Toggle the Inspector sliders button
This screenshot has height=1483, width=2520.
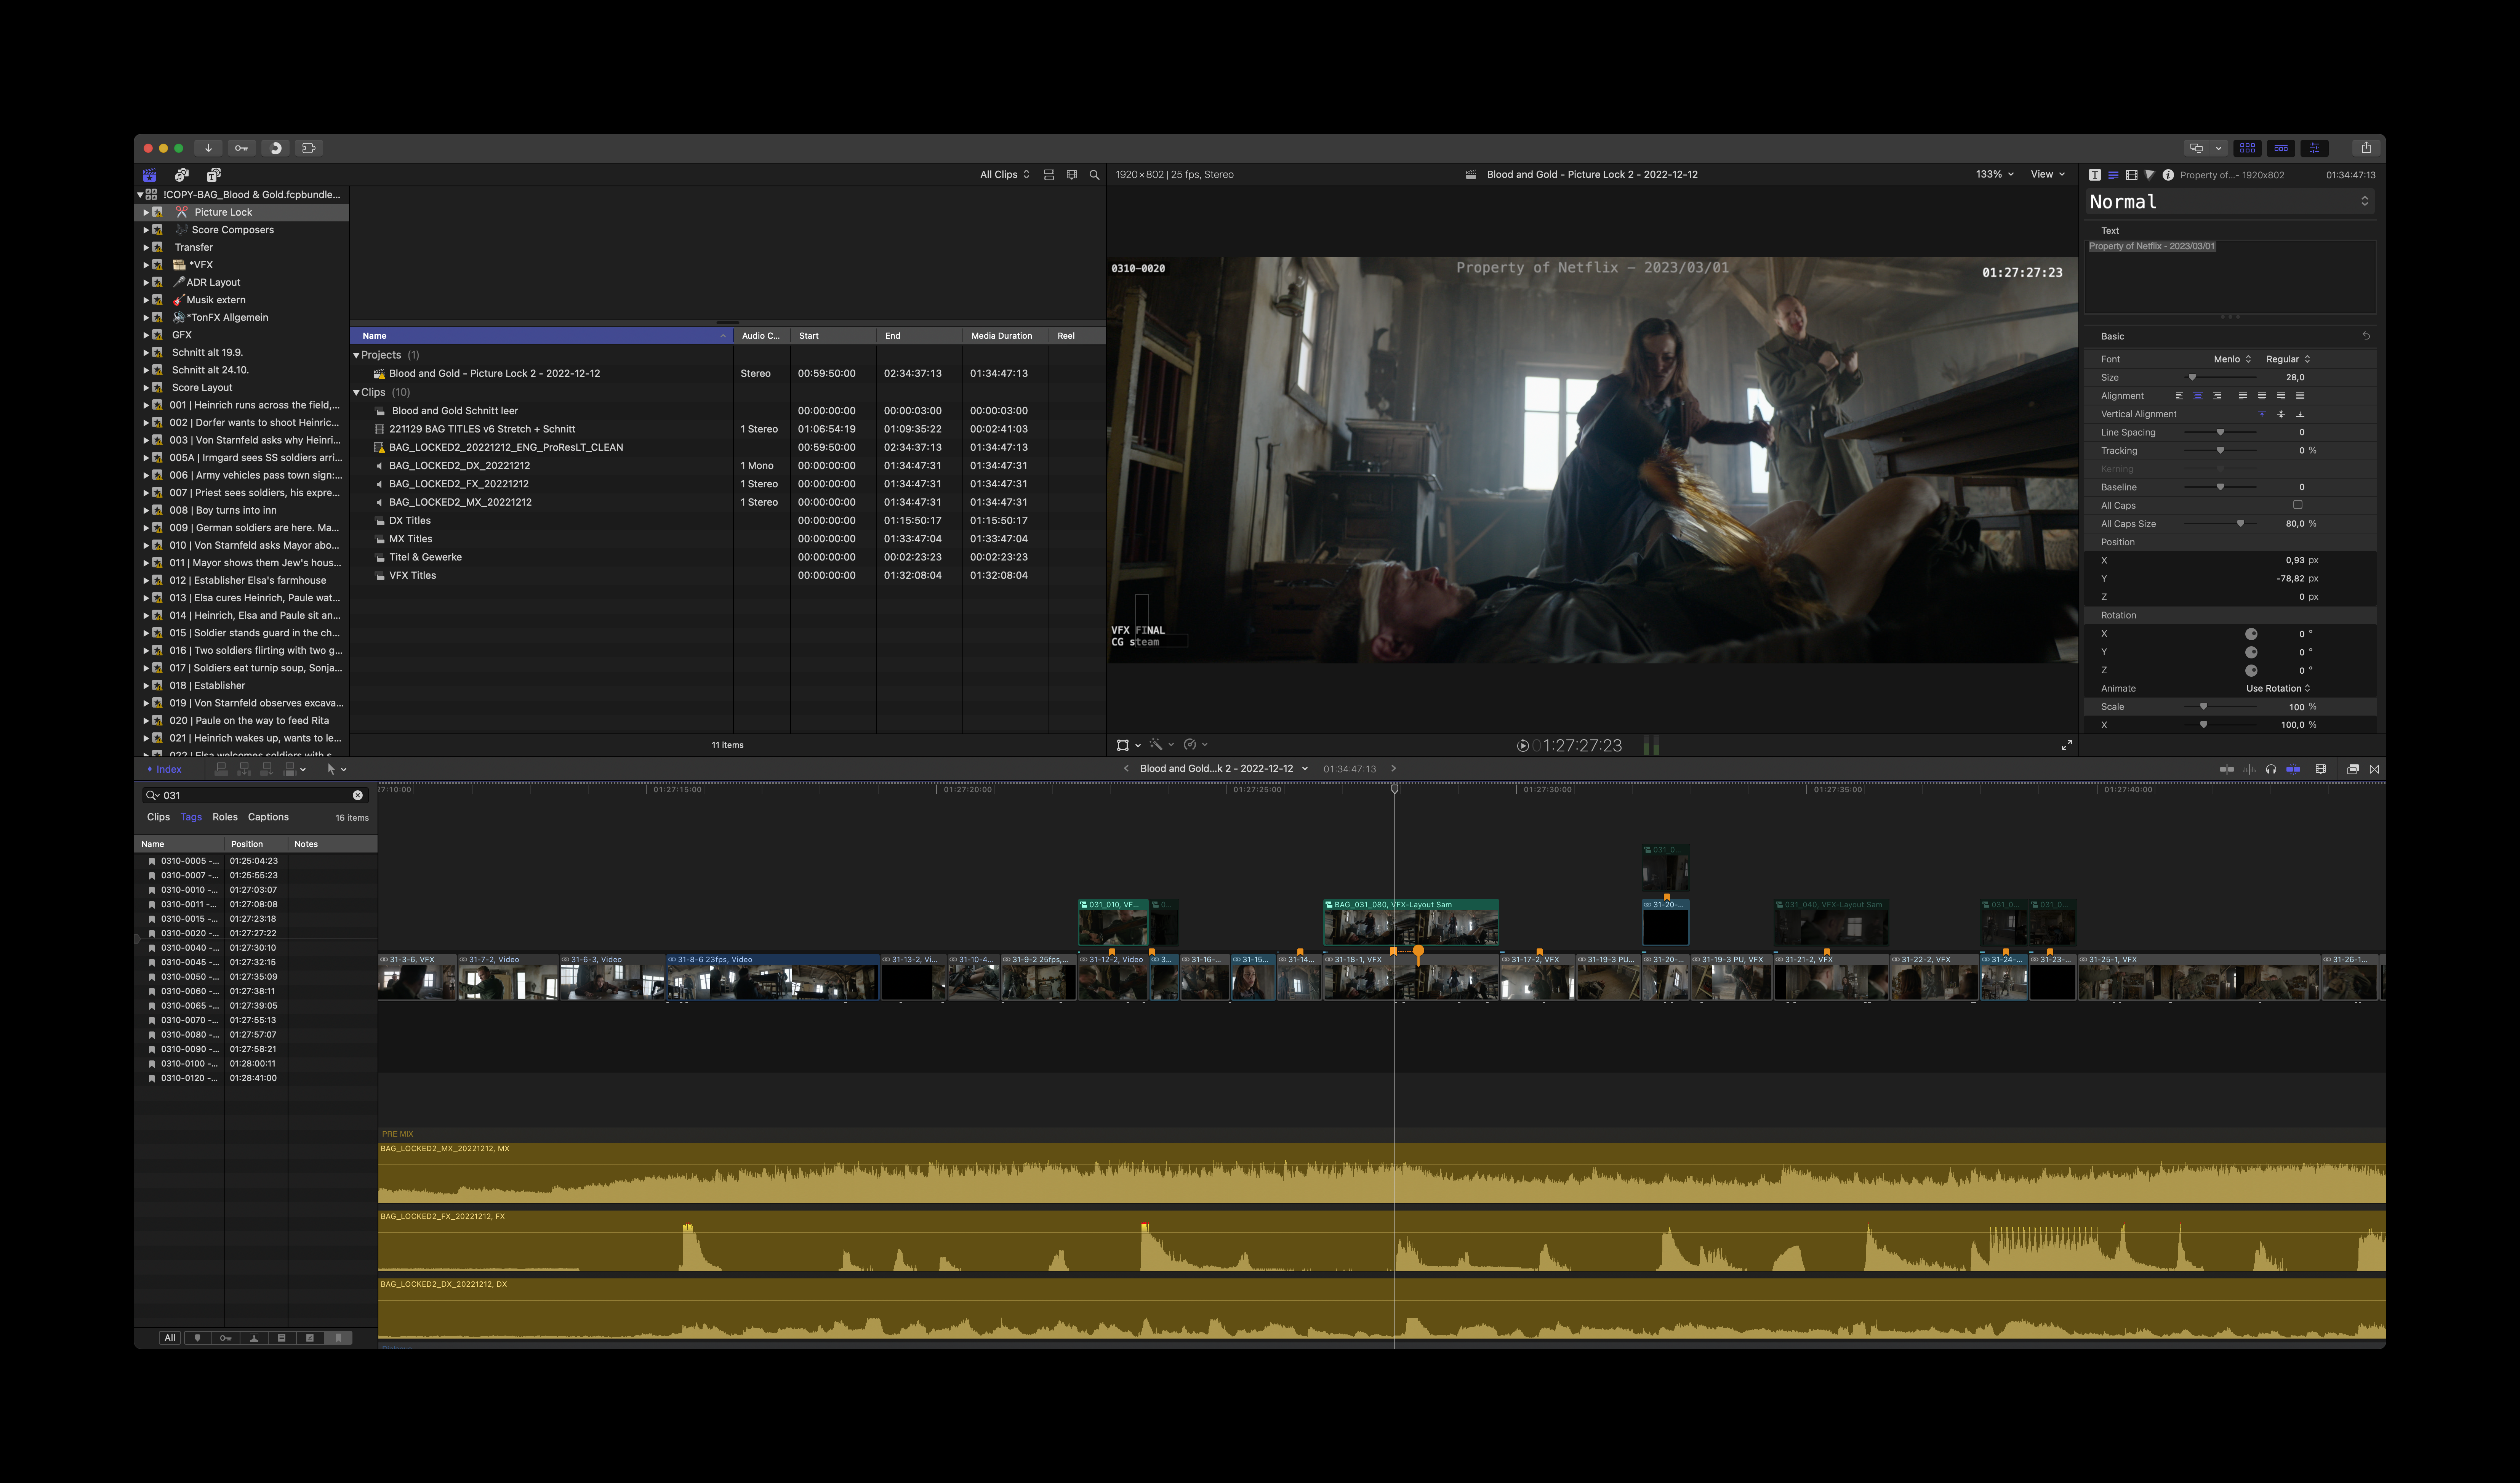click(x=2314, y=148)
